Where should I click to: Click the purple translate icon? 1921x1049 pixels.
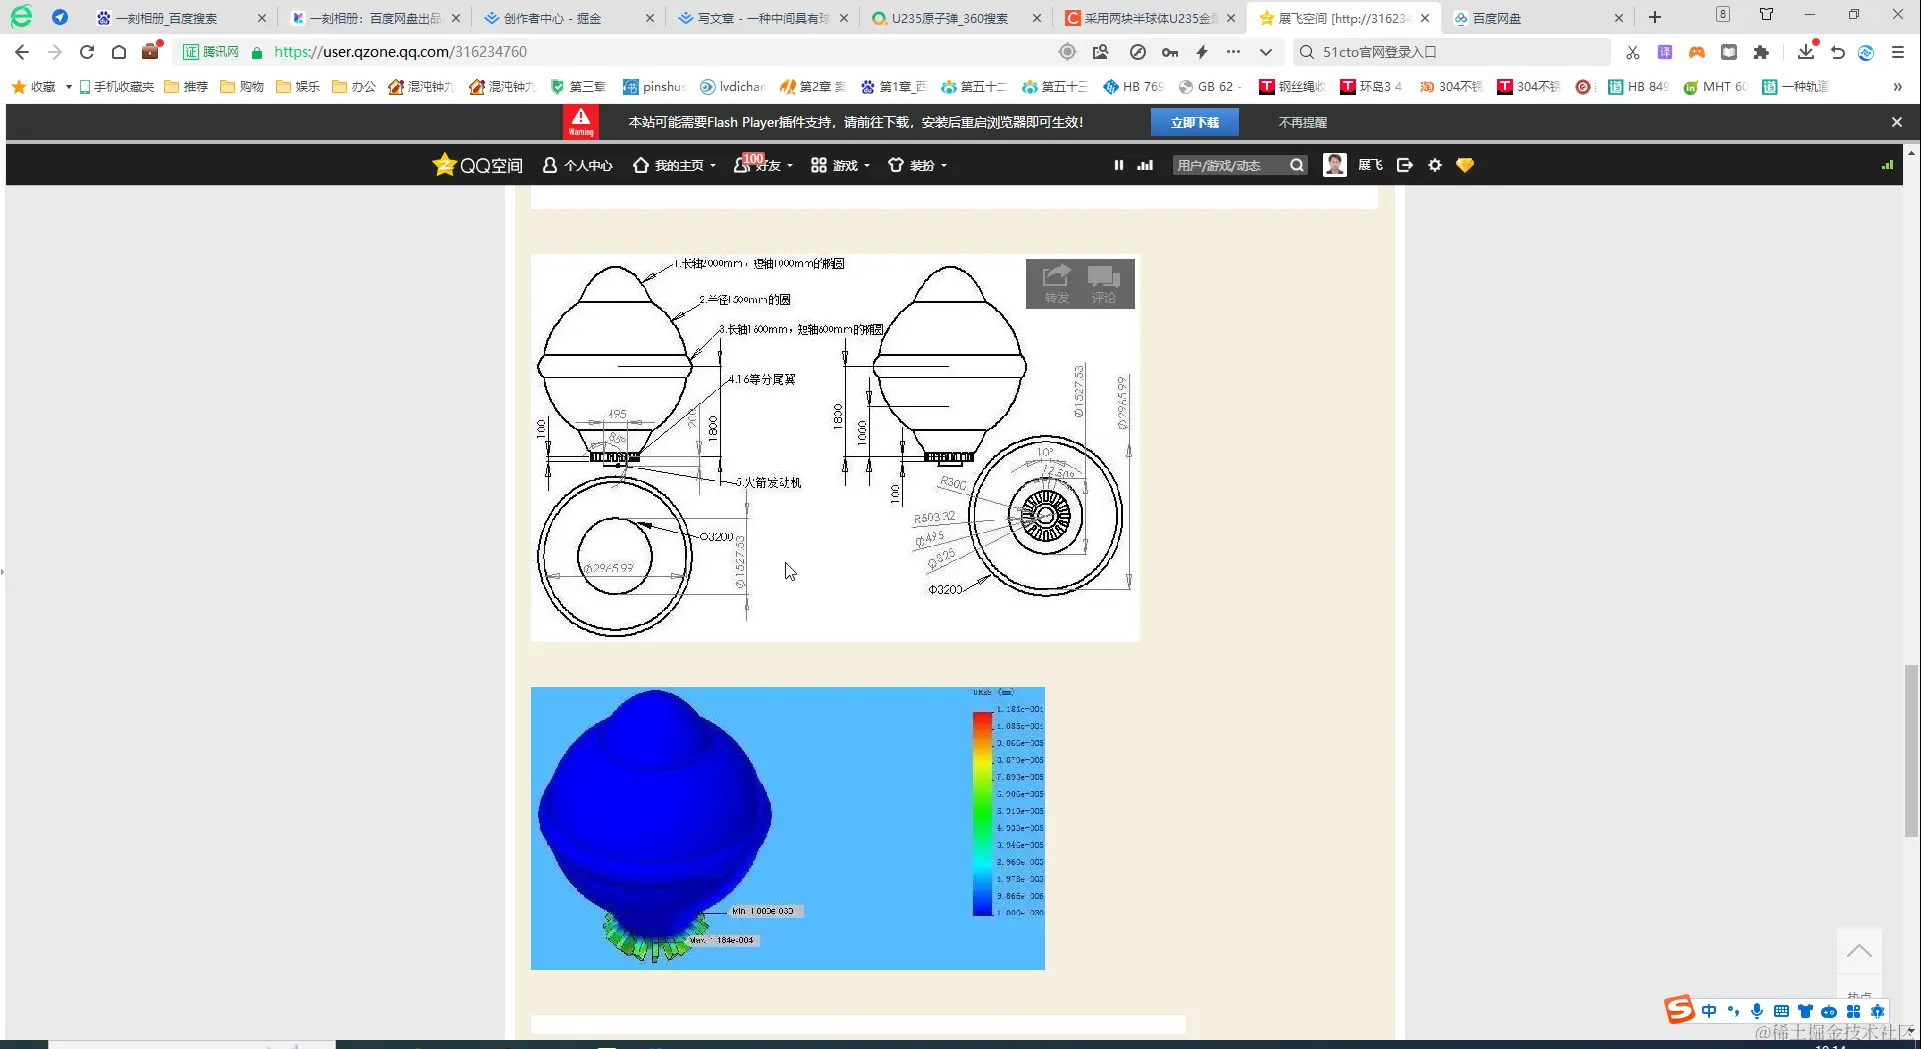tap(1665, 52)
